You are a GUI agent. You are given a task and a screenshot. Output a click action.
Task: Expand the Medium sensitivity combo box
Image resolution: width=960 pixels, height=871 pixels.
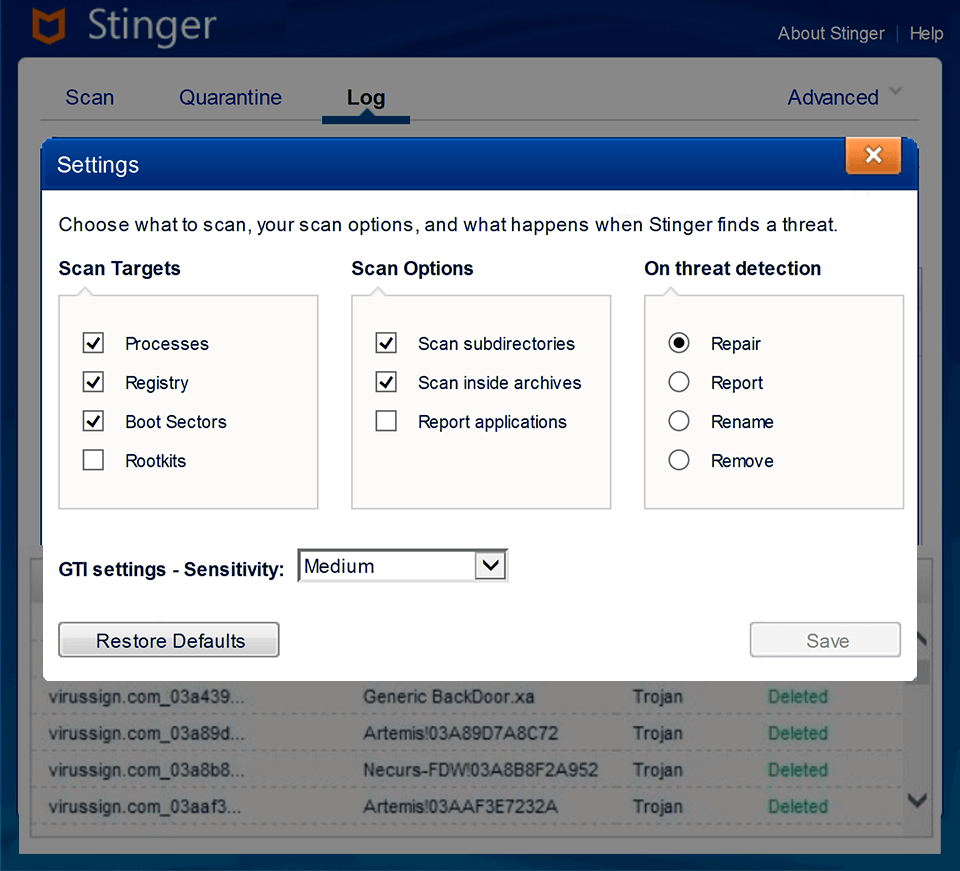point(400,565)
